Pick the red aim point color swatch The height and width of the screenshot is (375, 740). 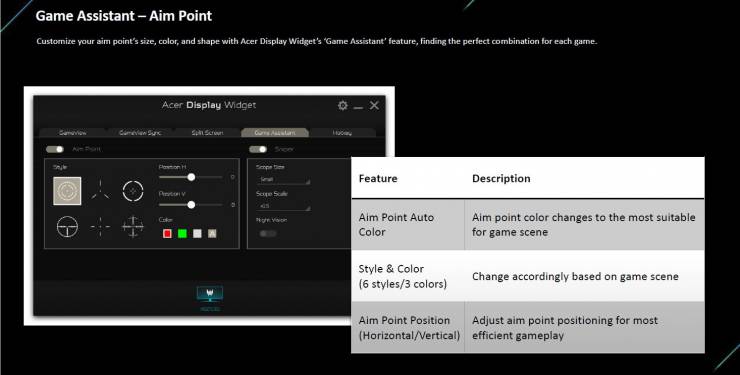(167, 233)
